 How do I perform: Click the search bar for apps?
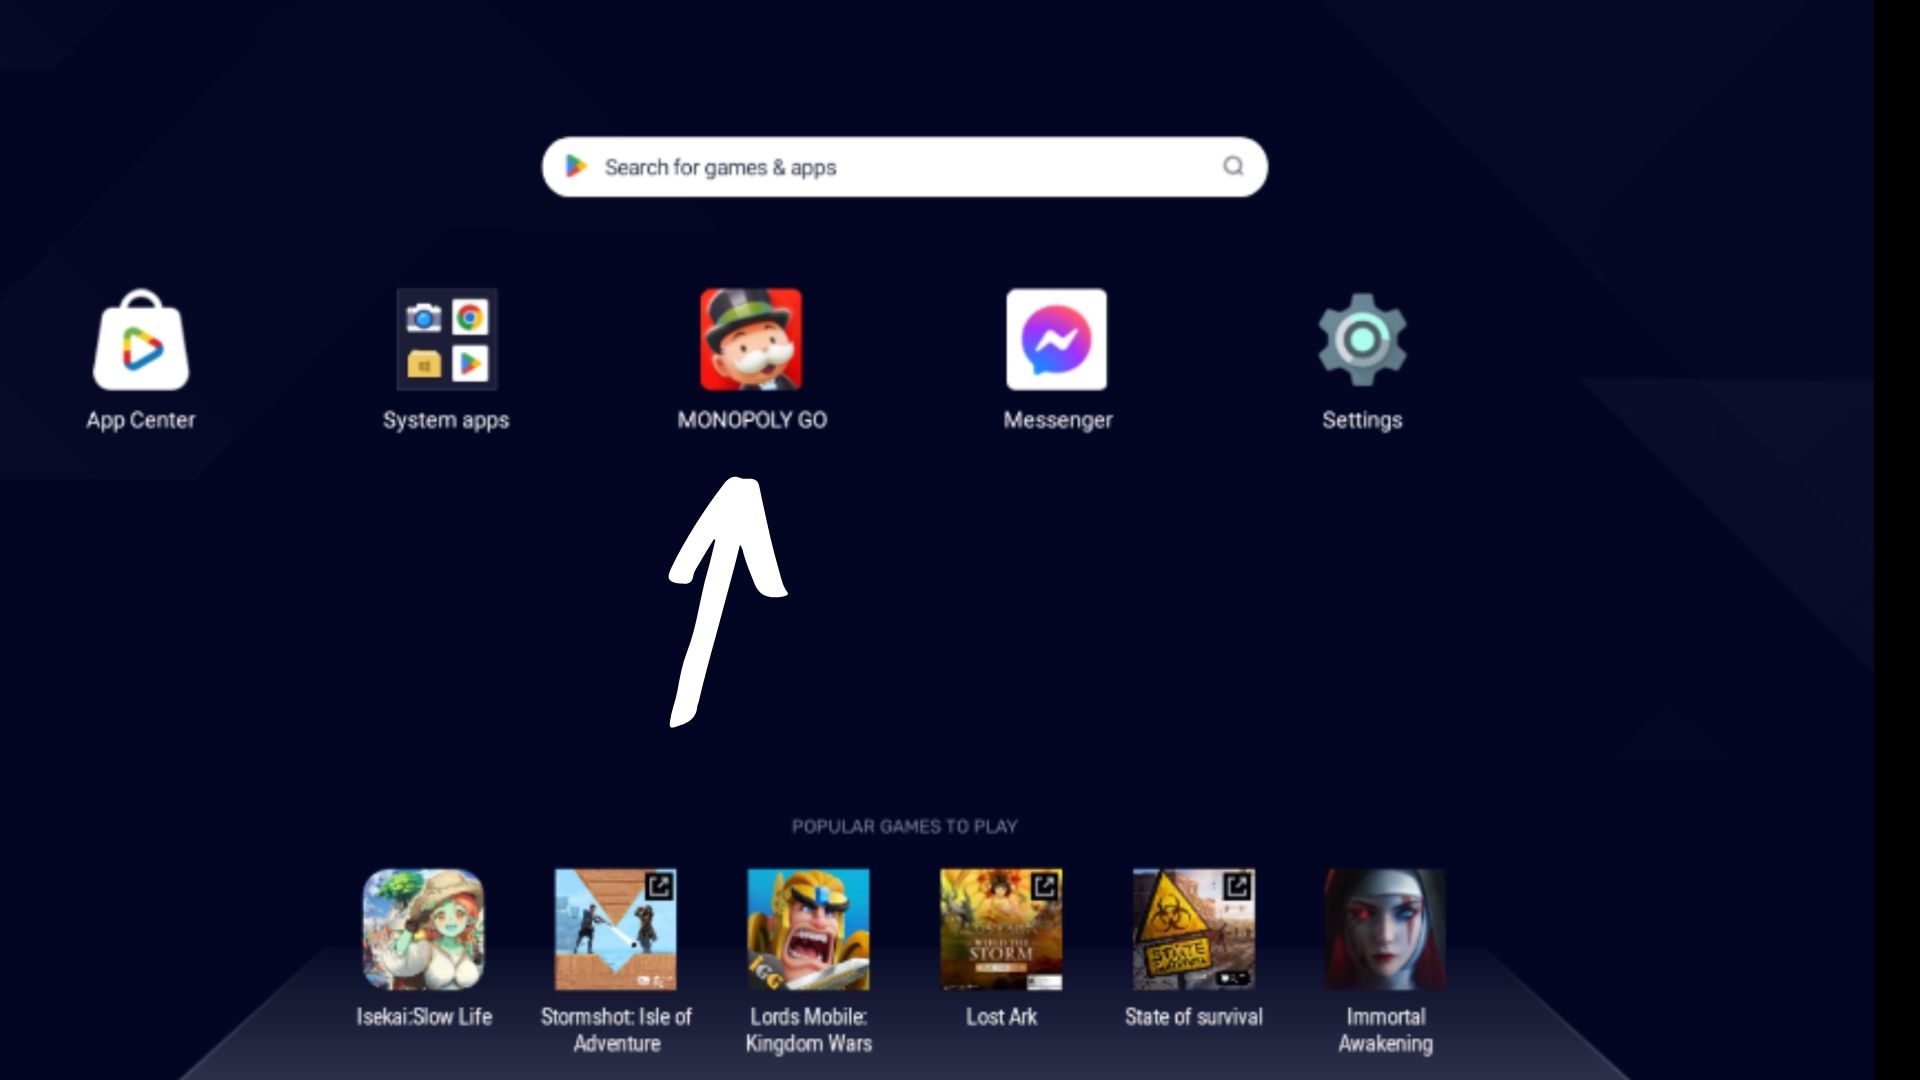[905, 167]
